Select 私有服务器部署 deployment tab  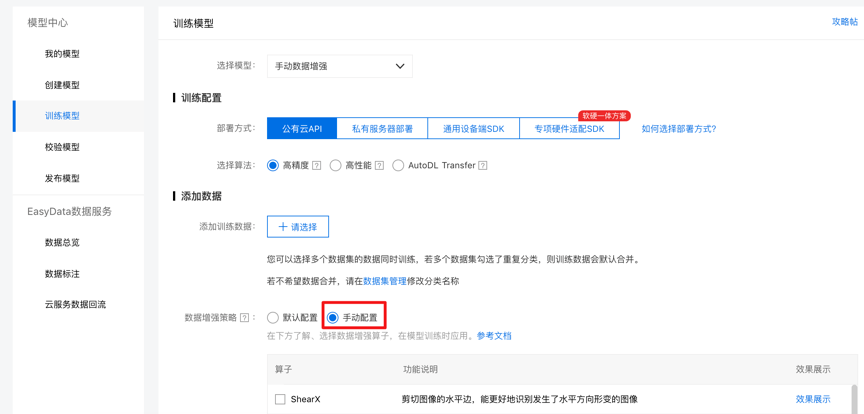(382, 129)
